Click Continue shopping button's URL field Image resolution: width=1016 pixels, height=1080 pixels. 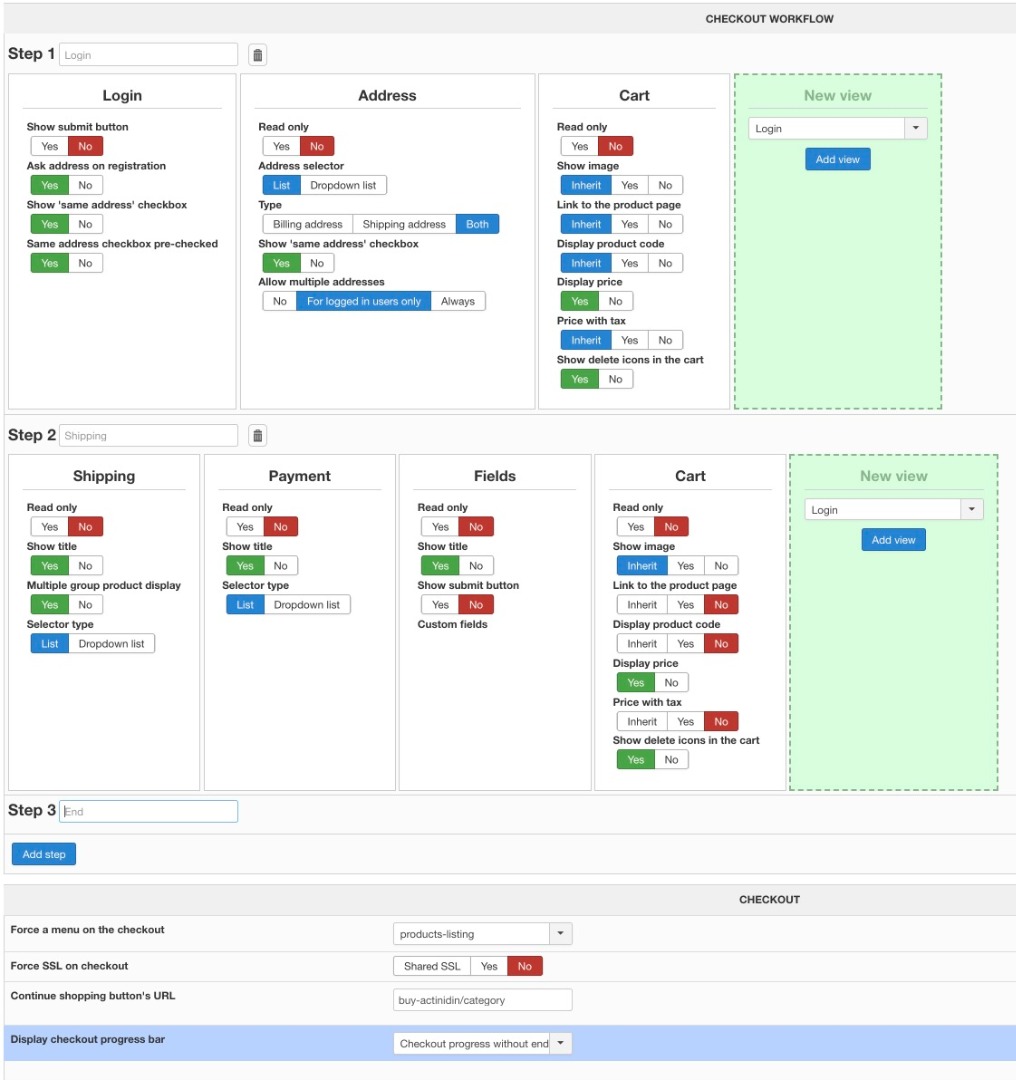coord(482,1000)
